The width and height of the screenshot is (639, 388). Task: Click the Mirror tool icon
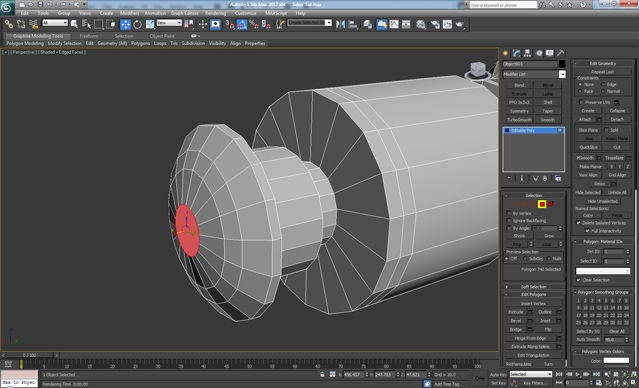pos(340,24)
